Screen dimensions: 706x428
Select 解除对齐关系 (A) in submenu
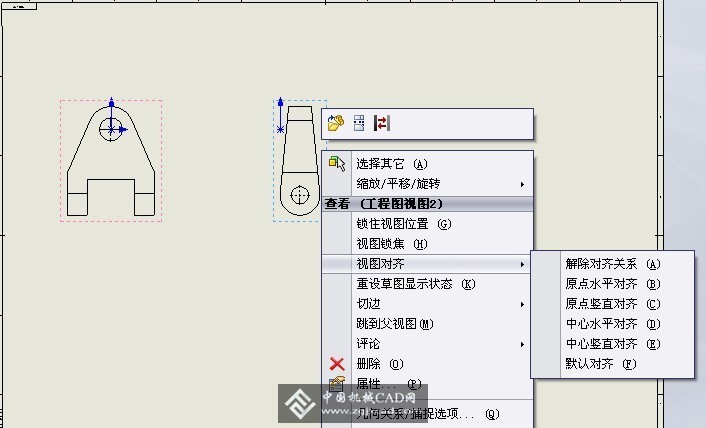[x=612, y=264]
